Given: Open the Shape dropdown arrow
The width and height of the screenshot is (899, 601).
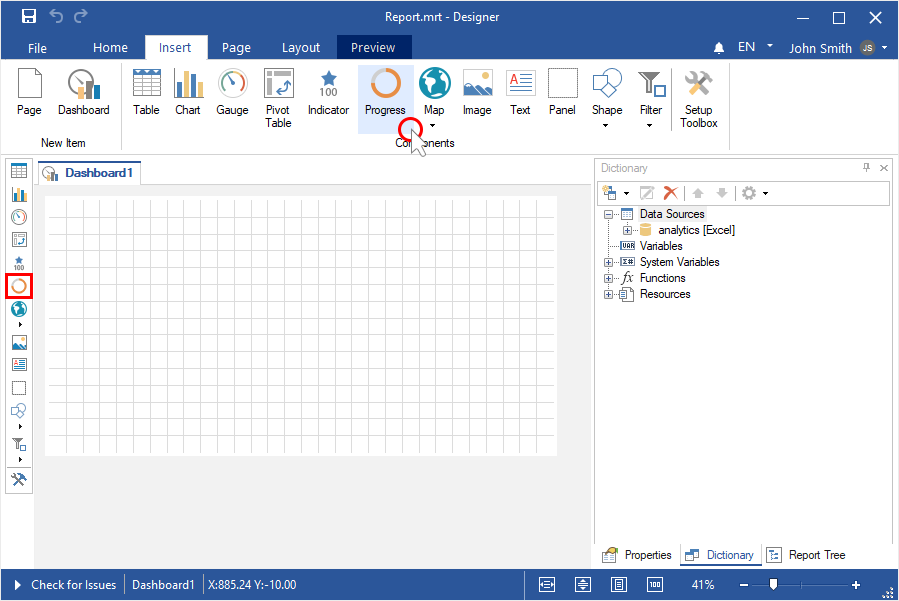Looking at the screenshot, I should (606, 126).
